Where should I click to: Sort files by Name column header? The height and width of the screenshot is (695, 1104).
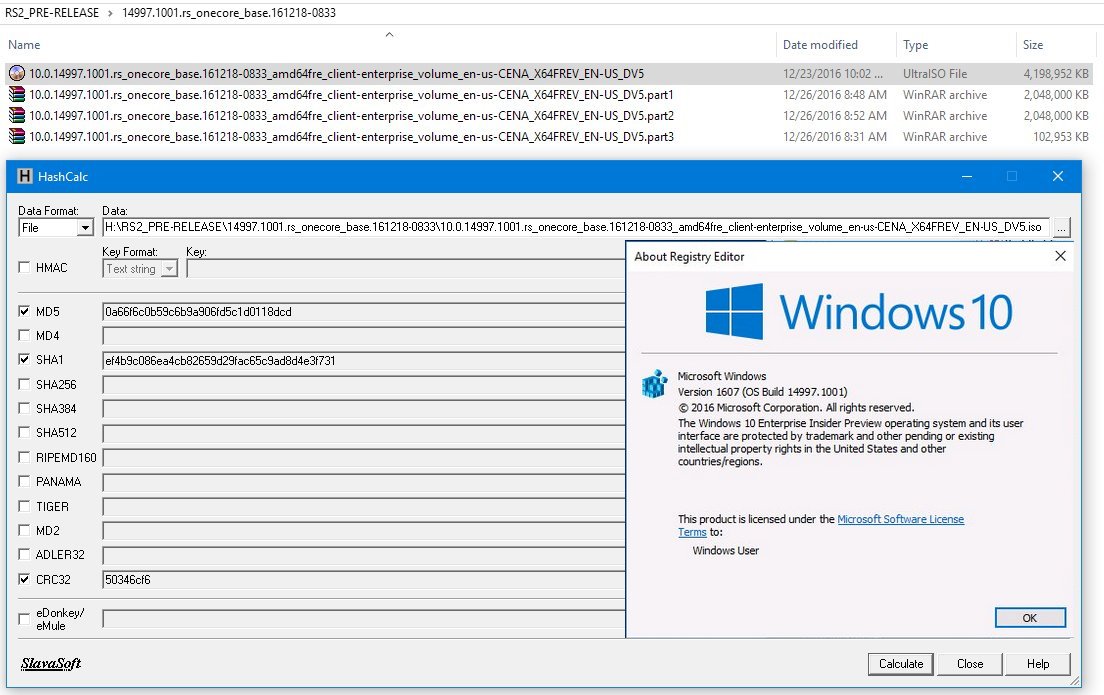coord(24,44)
